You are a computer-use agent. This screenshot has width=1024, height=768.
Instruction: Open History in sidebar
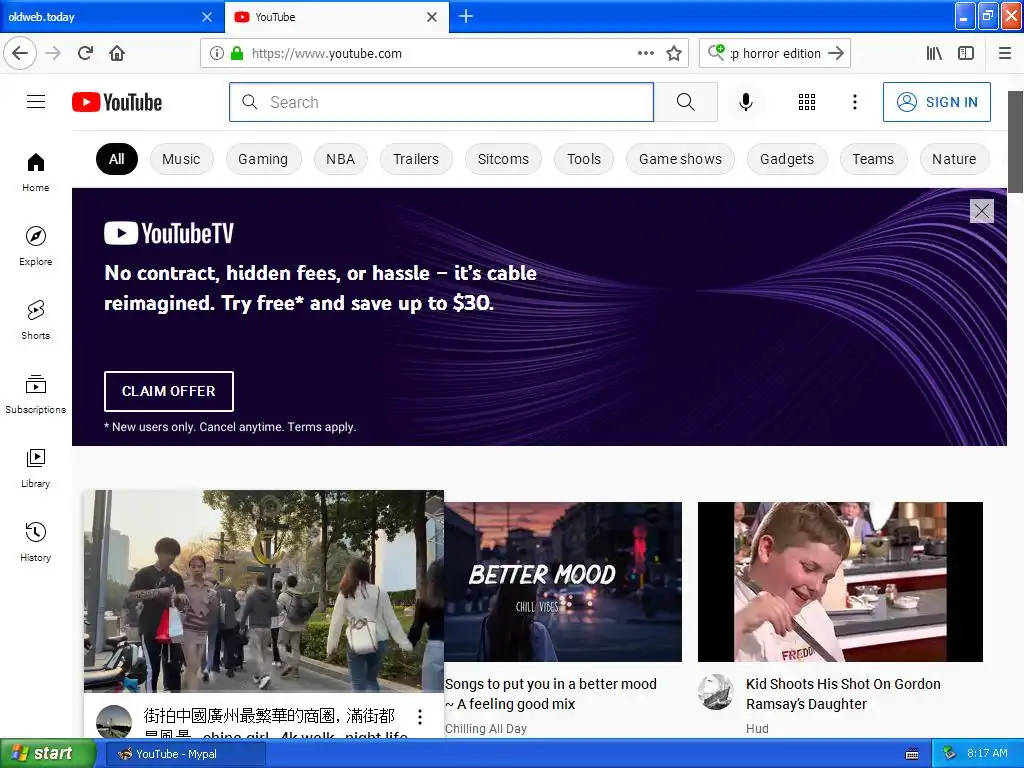pos(35,542)
